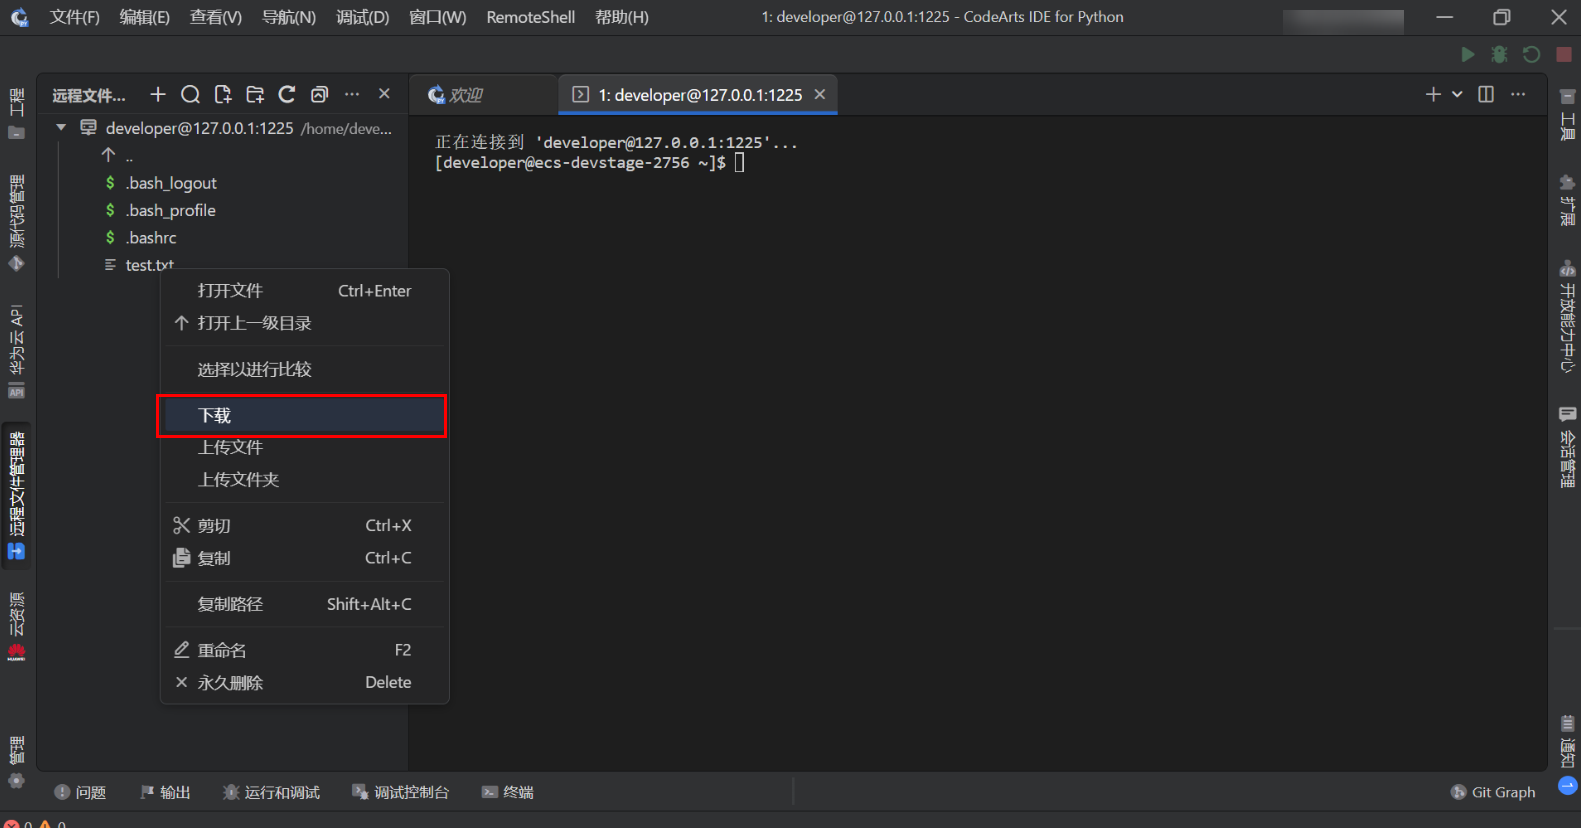
Task: Select the .bashrc file
Action: (x=151, y=238)
